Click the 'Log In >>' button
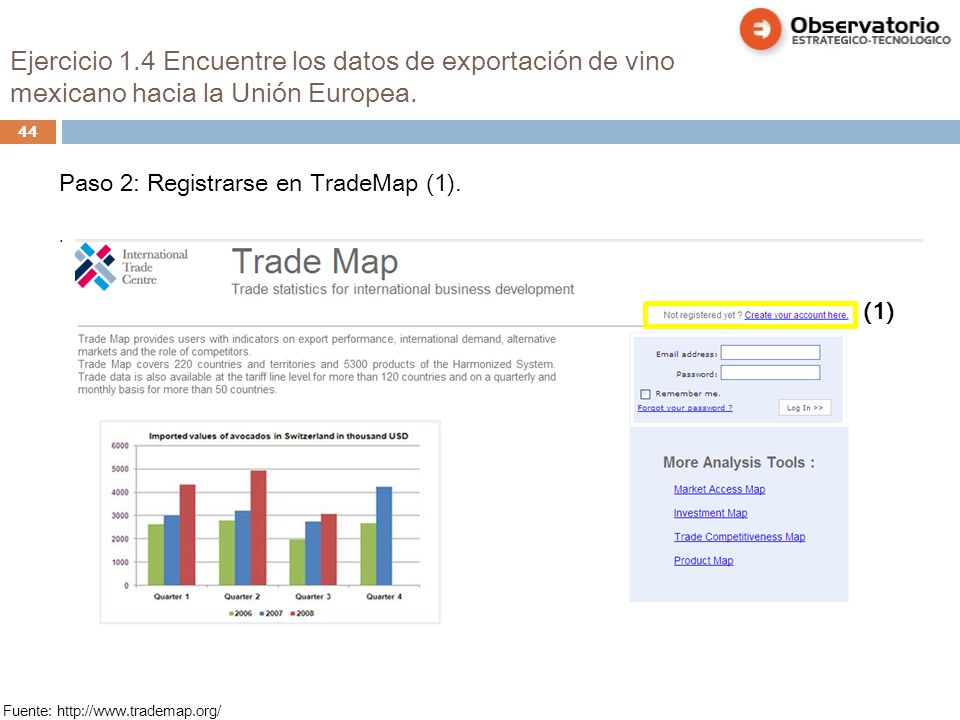The height and width of the screenshot is (720, 960). click(804, 408)
